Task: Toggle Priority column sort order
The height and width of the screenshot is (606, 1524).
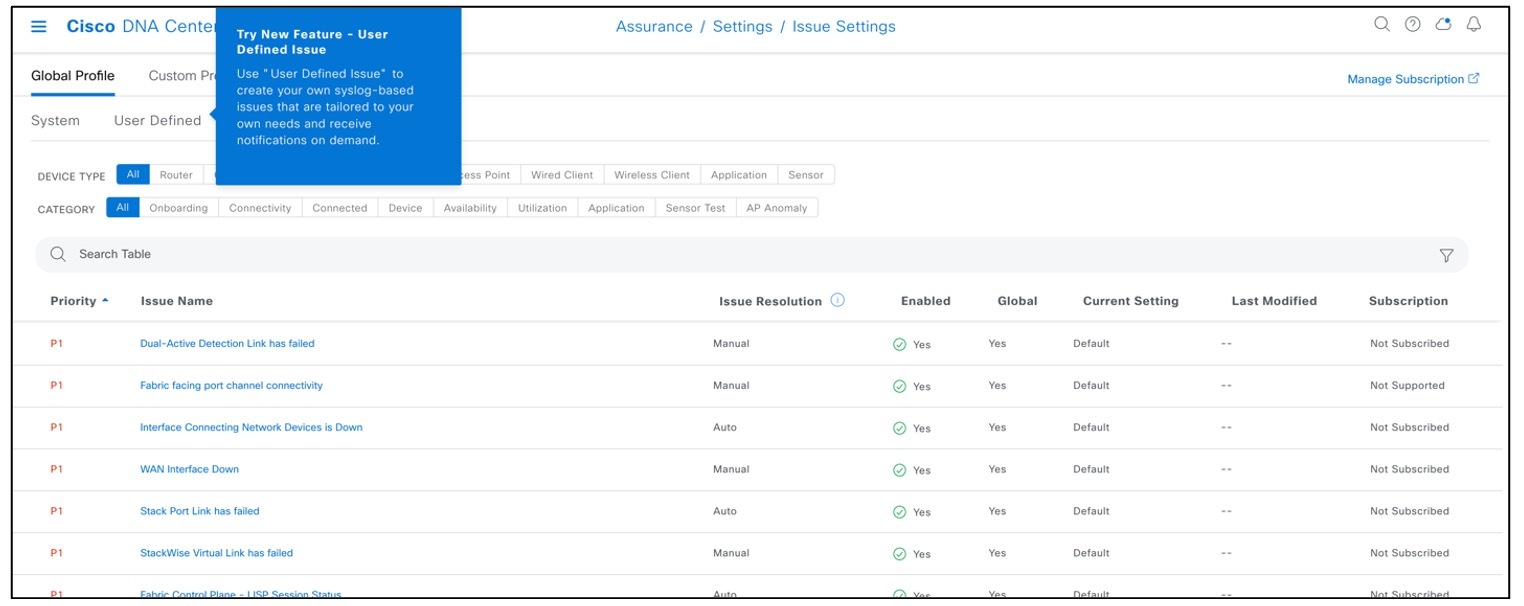Action: coord(78,300)
